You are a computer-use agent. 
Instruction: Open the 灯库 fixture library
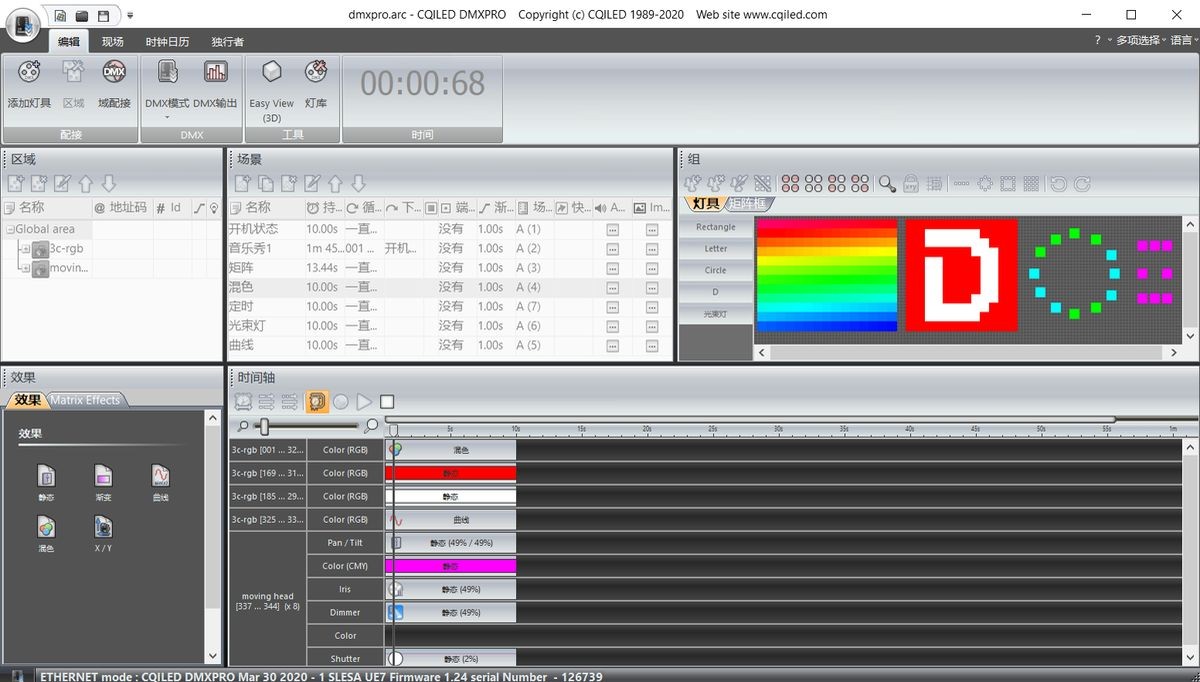click(316, 74)
